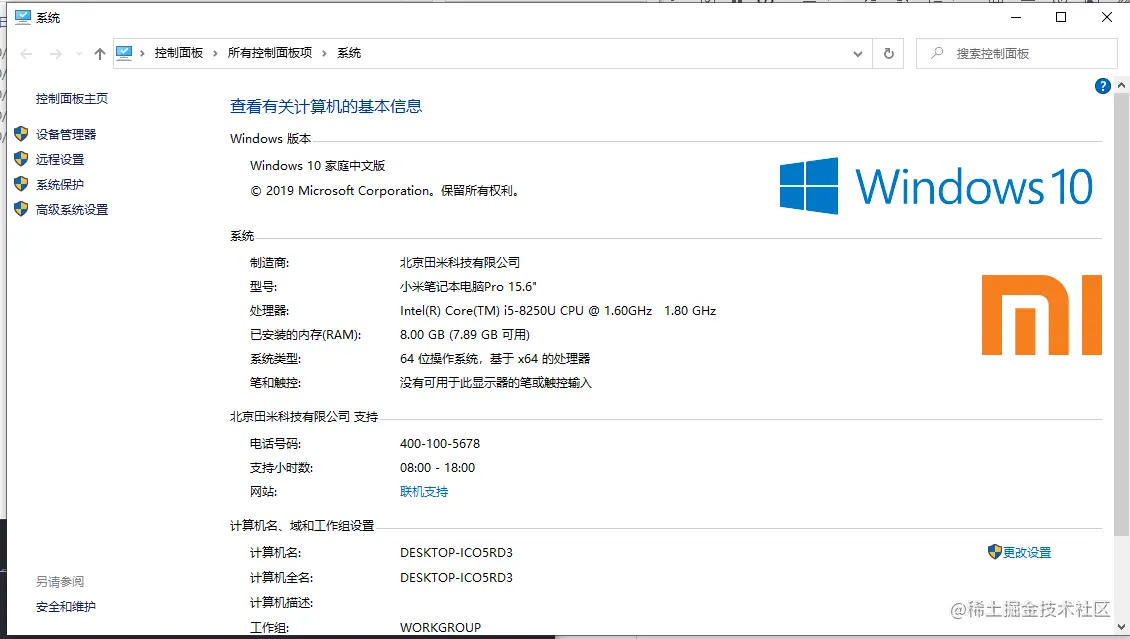1130x639 pixels.
Task: Click the Windows 10 logo image
Action: [936, 186]
